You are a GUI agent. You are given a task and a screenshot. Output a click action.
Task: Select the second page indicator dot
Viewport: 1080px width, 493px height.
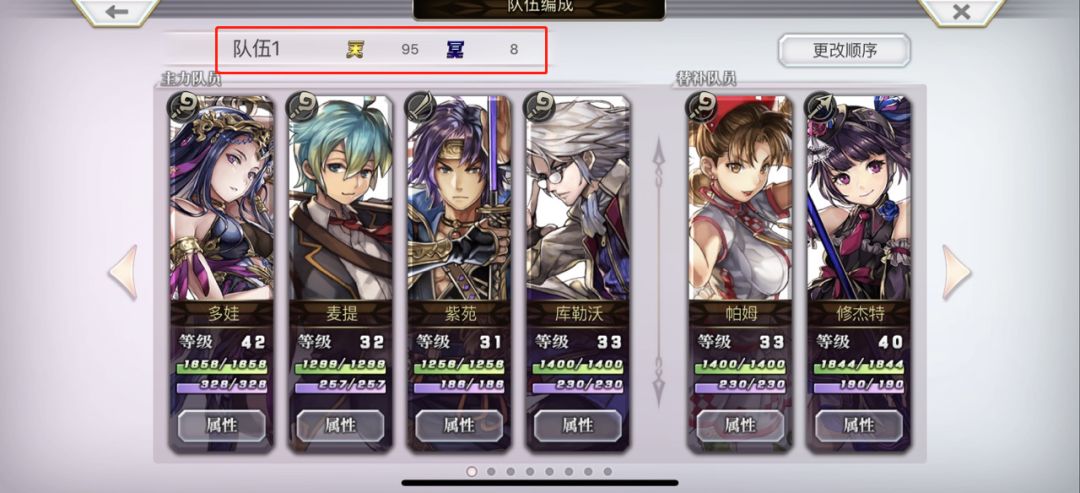tap(491, 472)
